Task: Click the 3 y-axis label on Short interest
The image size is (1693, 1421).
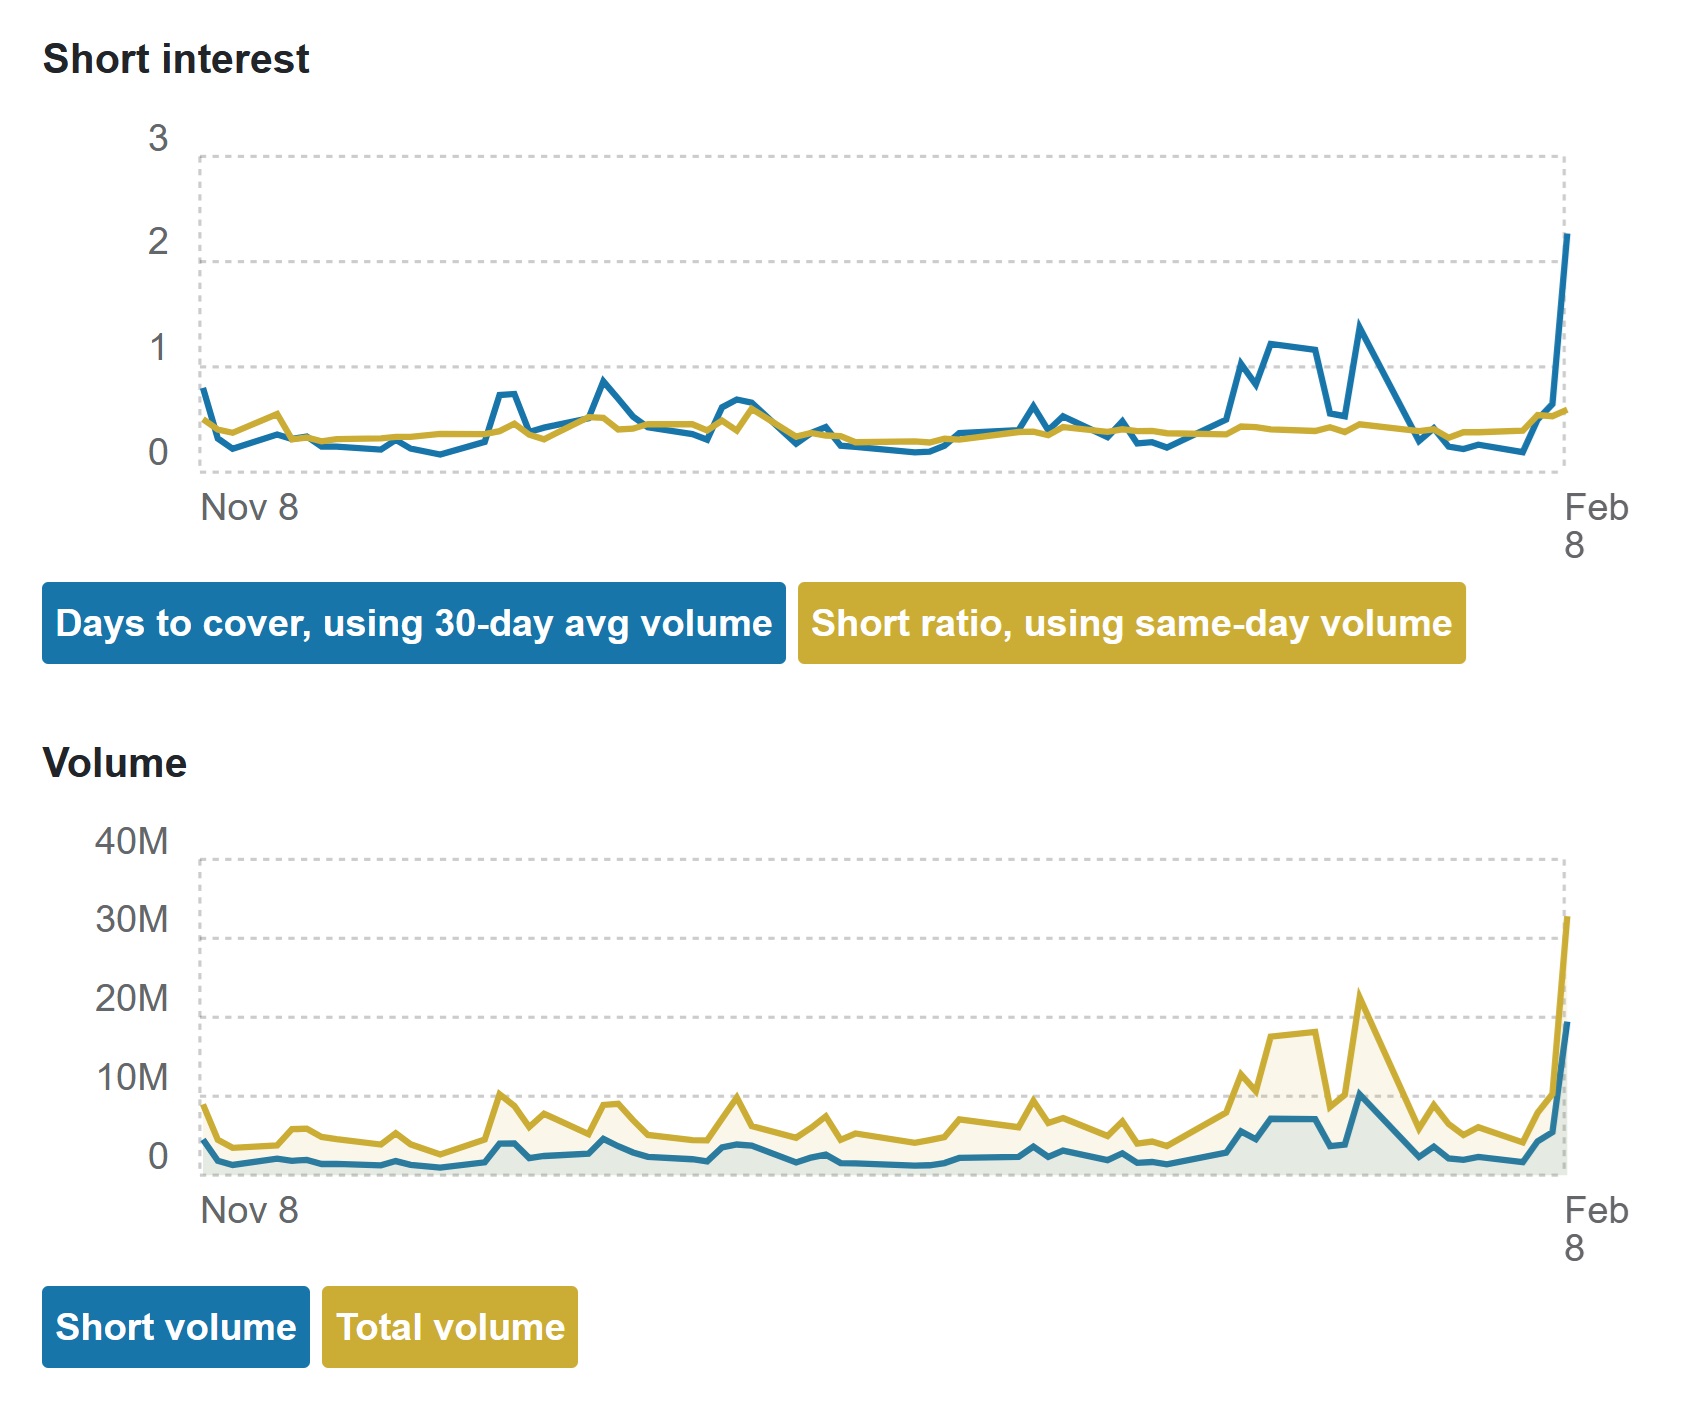Action: [x=158, y=139]
